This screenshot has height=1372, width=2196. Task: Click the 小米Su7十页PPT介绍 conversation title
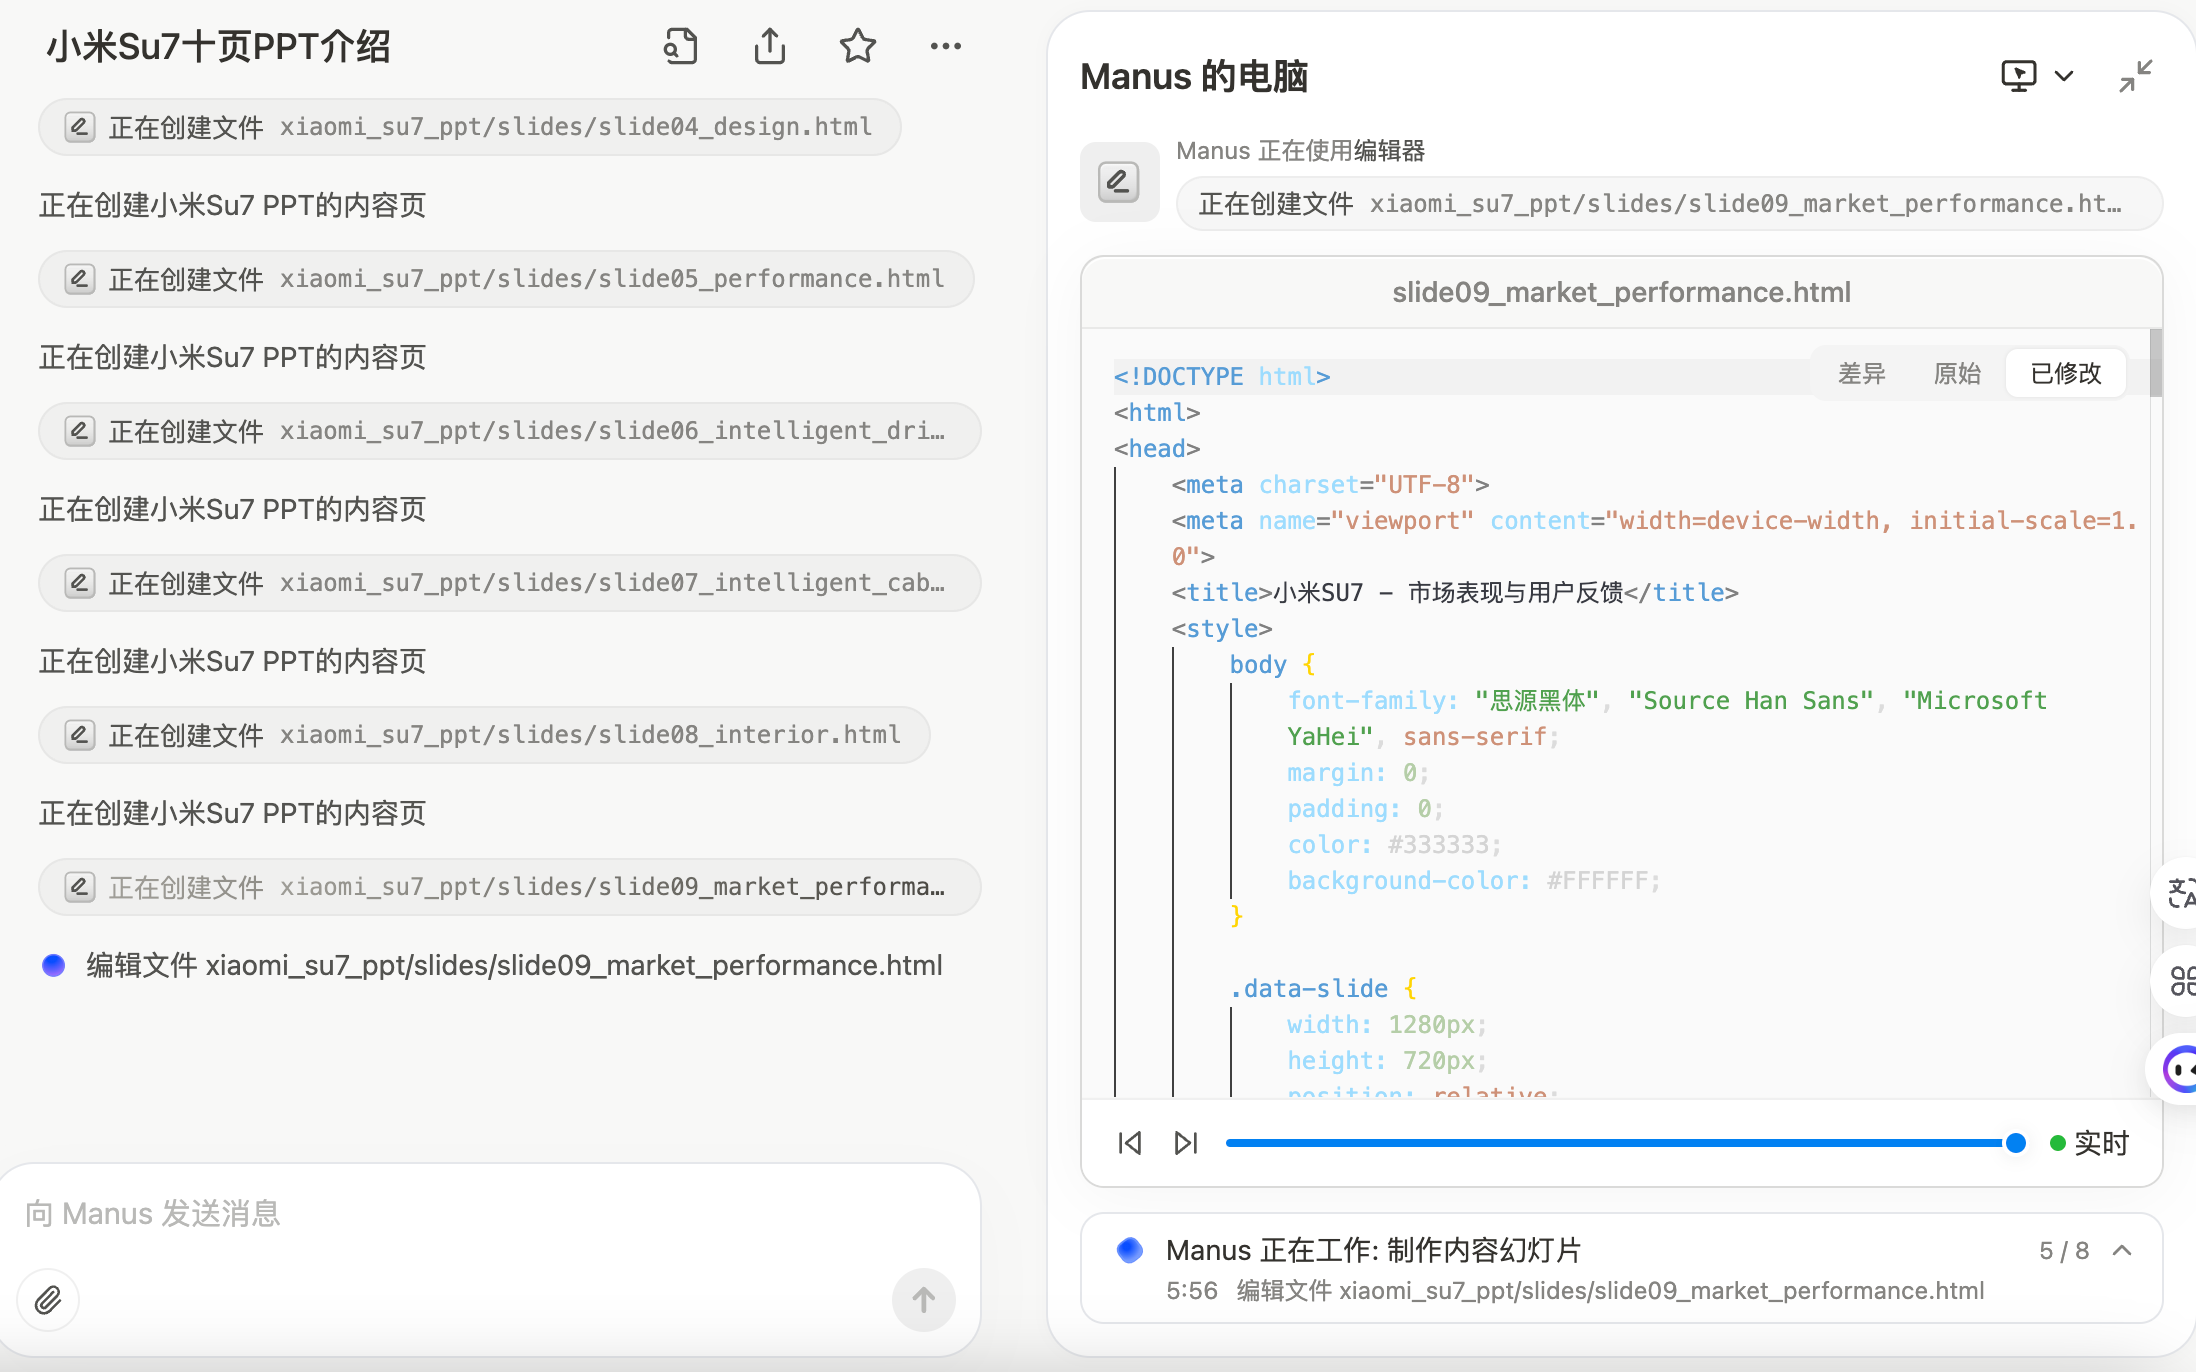218,47
